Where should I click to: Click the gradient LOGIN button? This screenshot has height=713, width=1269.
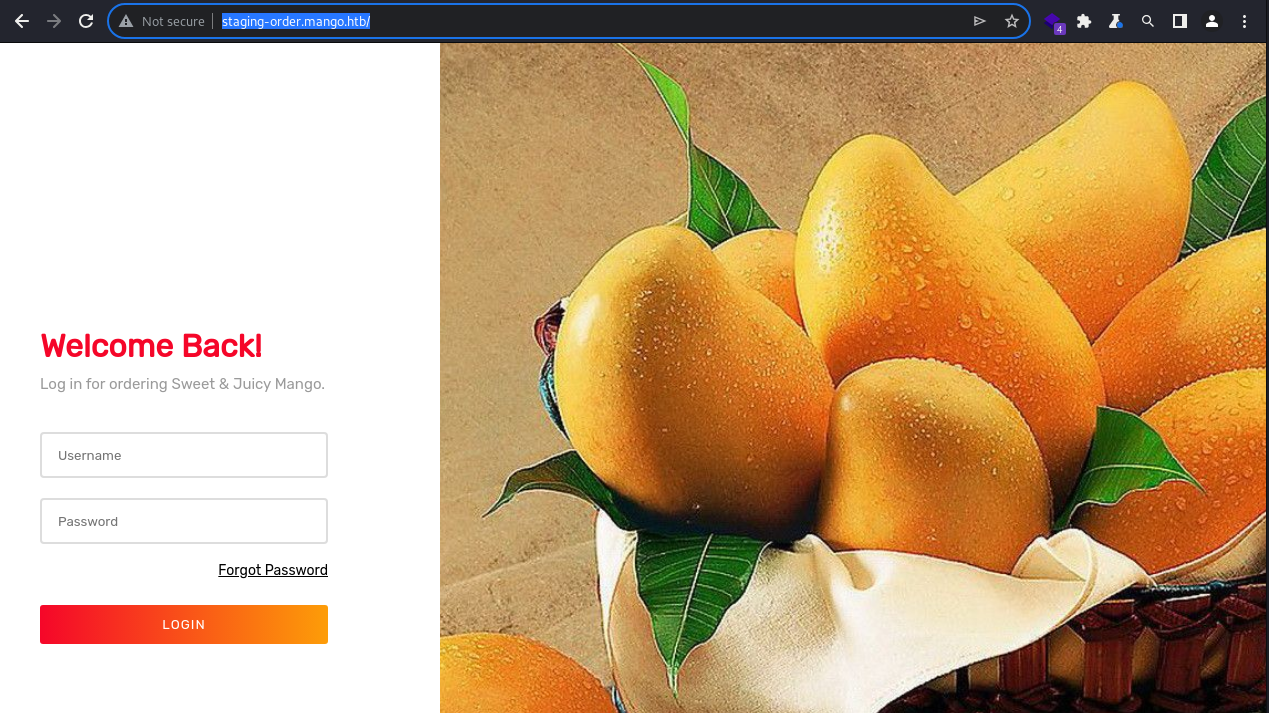[x=184, y=624]
